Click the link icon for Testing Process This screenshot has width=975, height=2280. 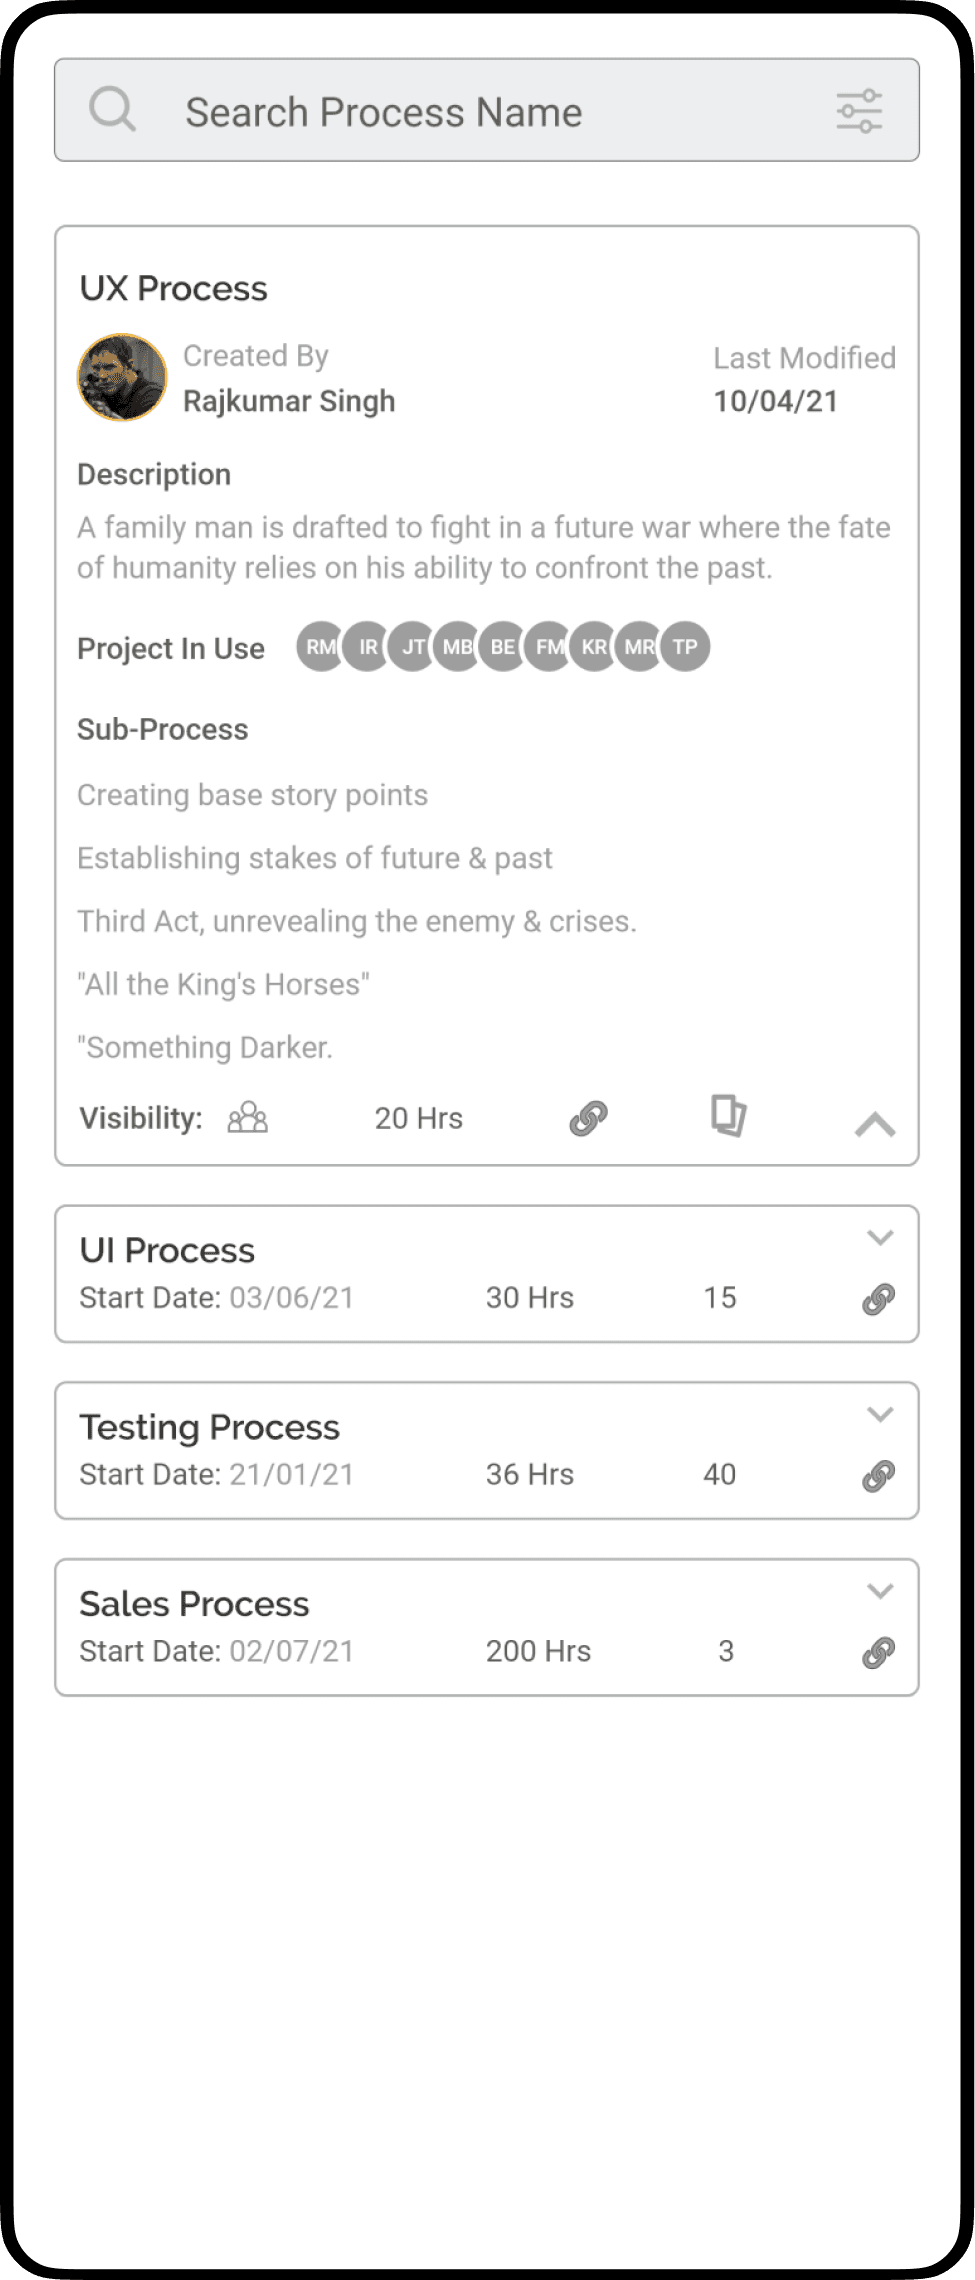pyautogui.click(x=878, y=1476)
